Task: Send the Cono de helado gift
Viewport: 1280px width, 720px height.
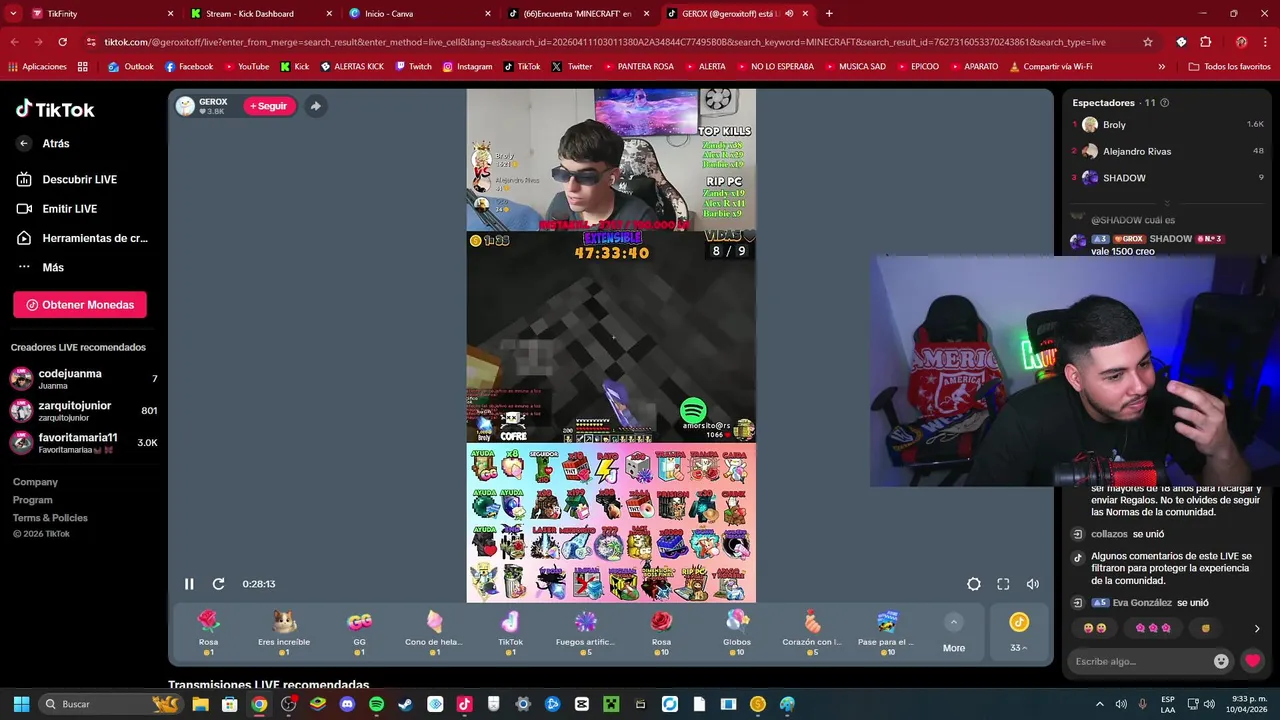Action: [434, 632]
